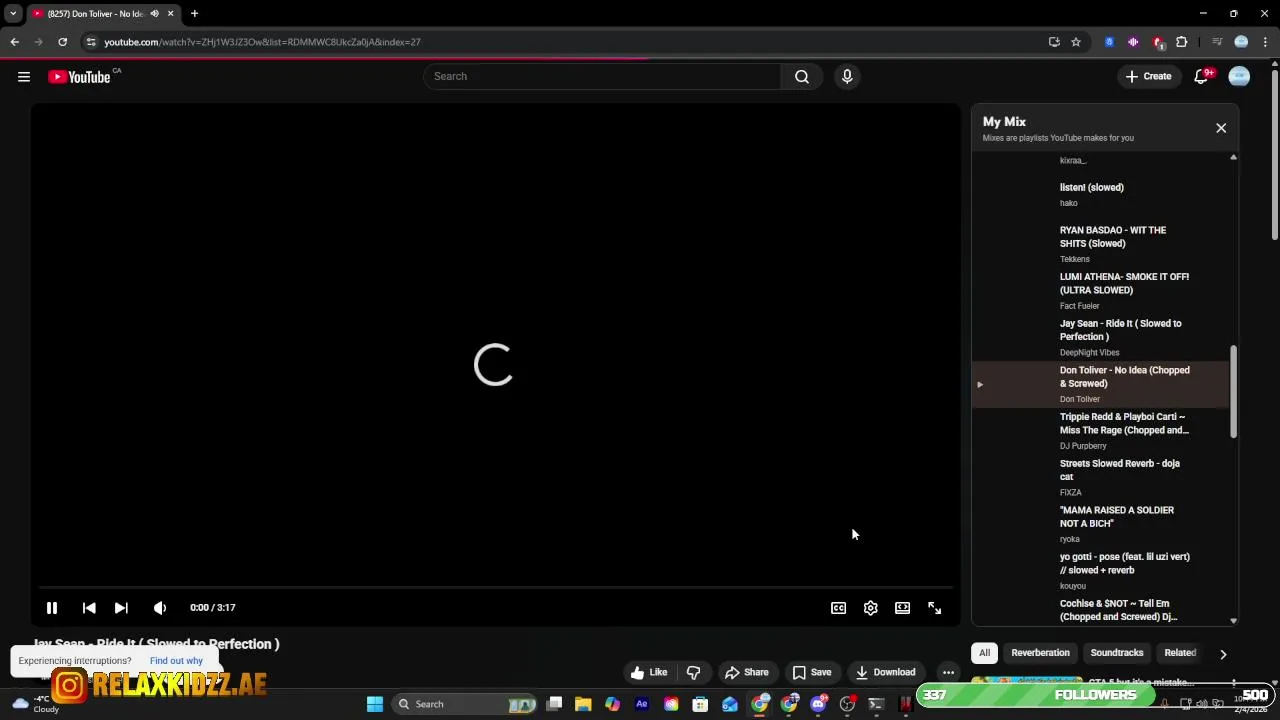The height and width of the screenshot is (720, 1280).
Task: Skip to previous video in player
Action: tap(89, 608)
